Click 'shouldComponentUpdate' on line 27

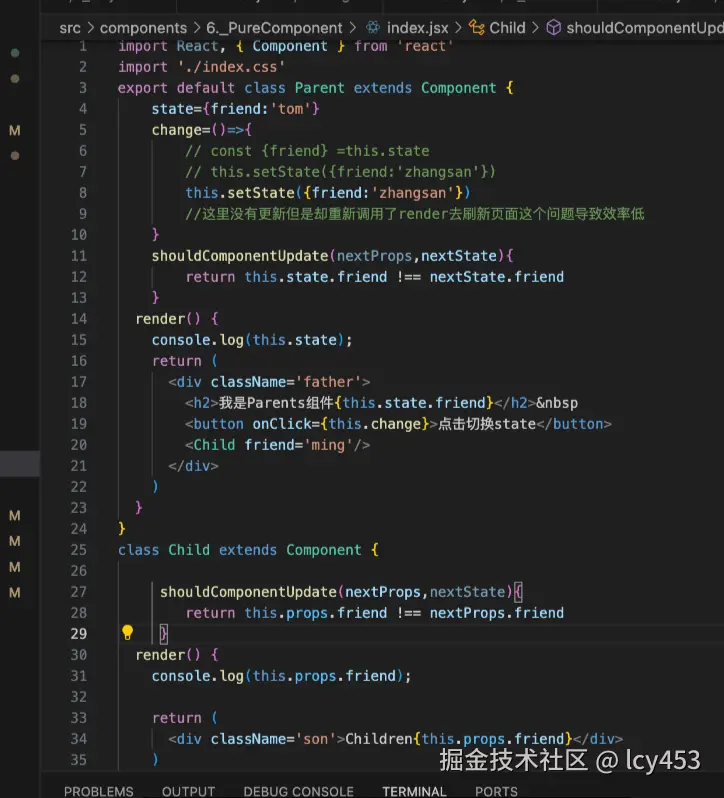pyautogui.click(x=248, y=592)
